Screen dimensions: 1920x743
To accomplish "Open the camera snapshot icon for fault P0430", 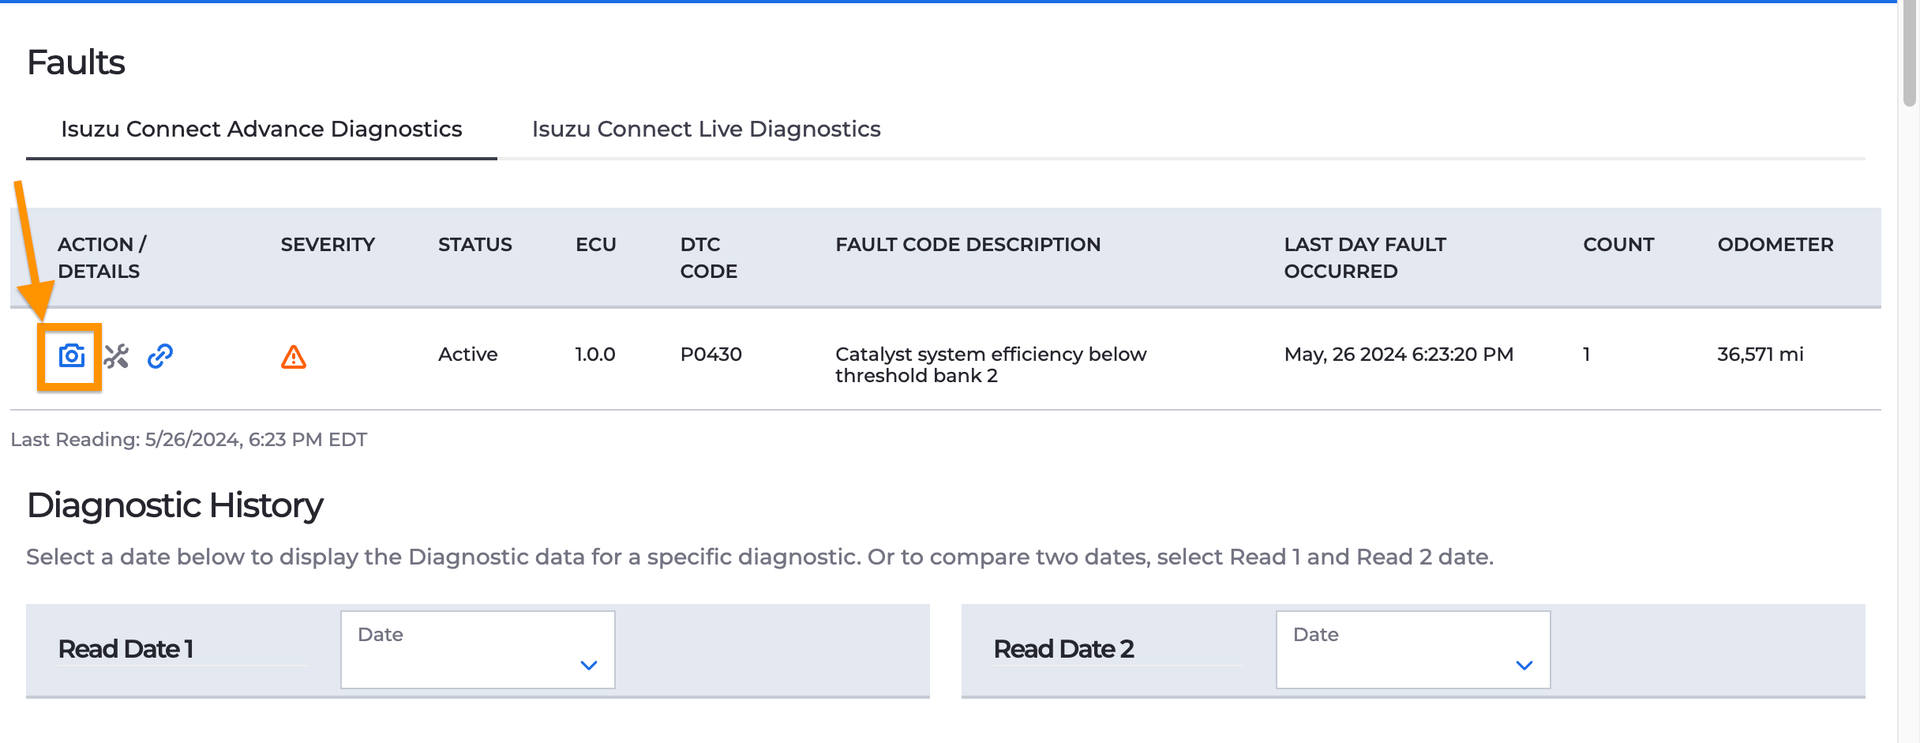I will click(71, 356).
